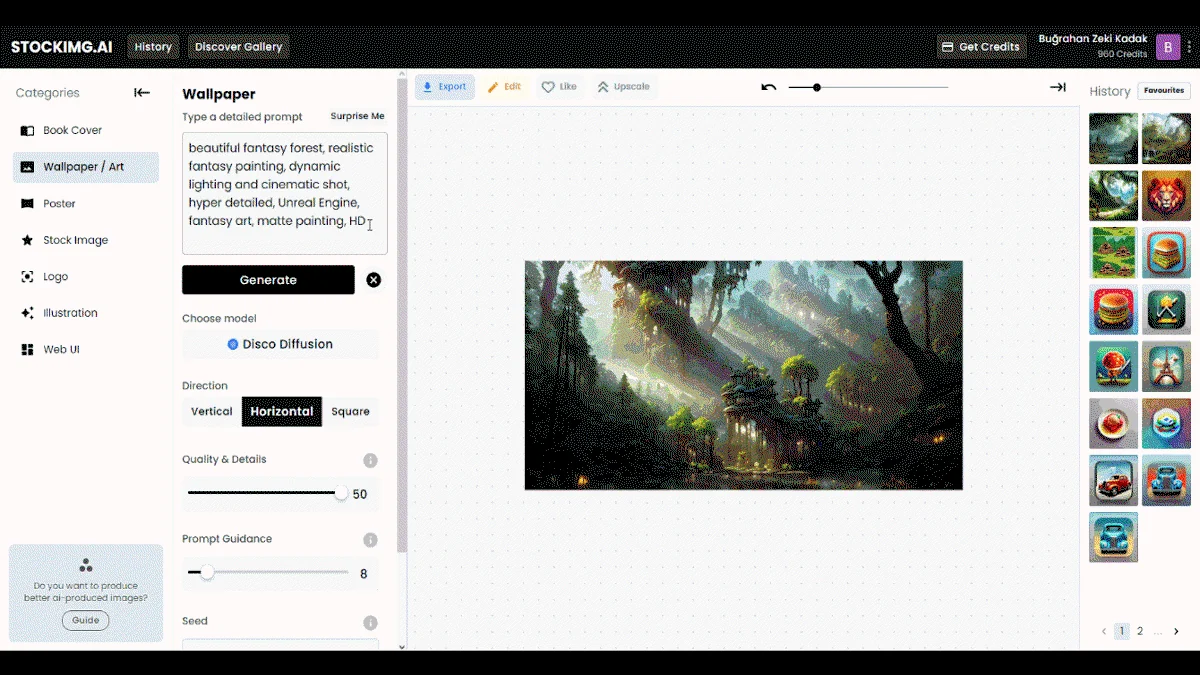The height and width of the screenshot is (675, 1200).
Task: Collapse the Categories sidebar with arrow icon
Action: tap(142, 93)
